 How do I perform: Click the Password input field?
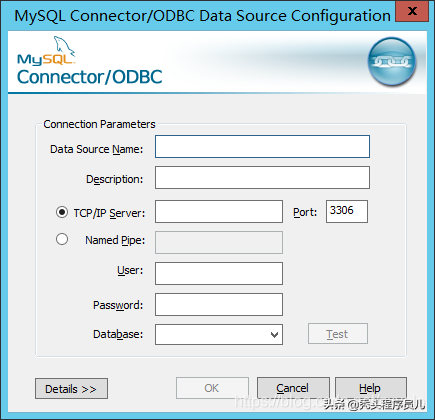[x=219, y=304]
